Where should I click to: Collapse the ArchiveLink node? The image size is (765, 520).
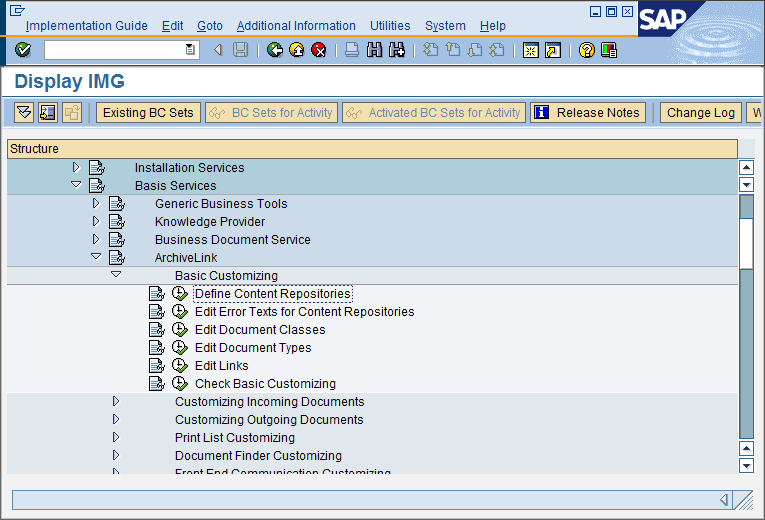point(96,258)
